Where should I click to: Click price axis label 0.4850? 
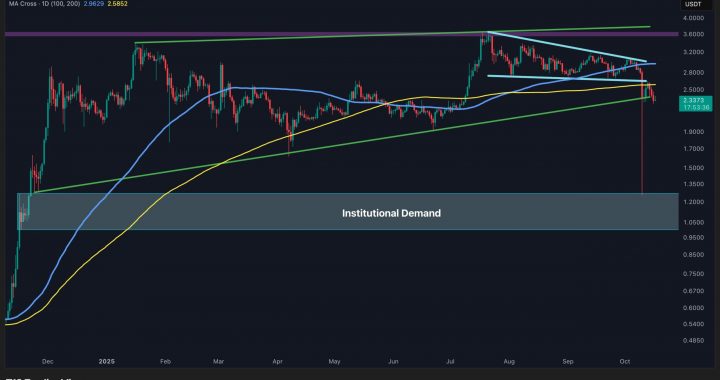point(694,341)
